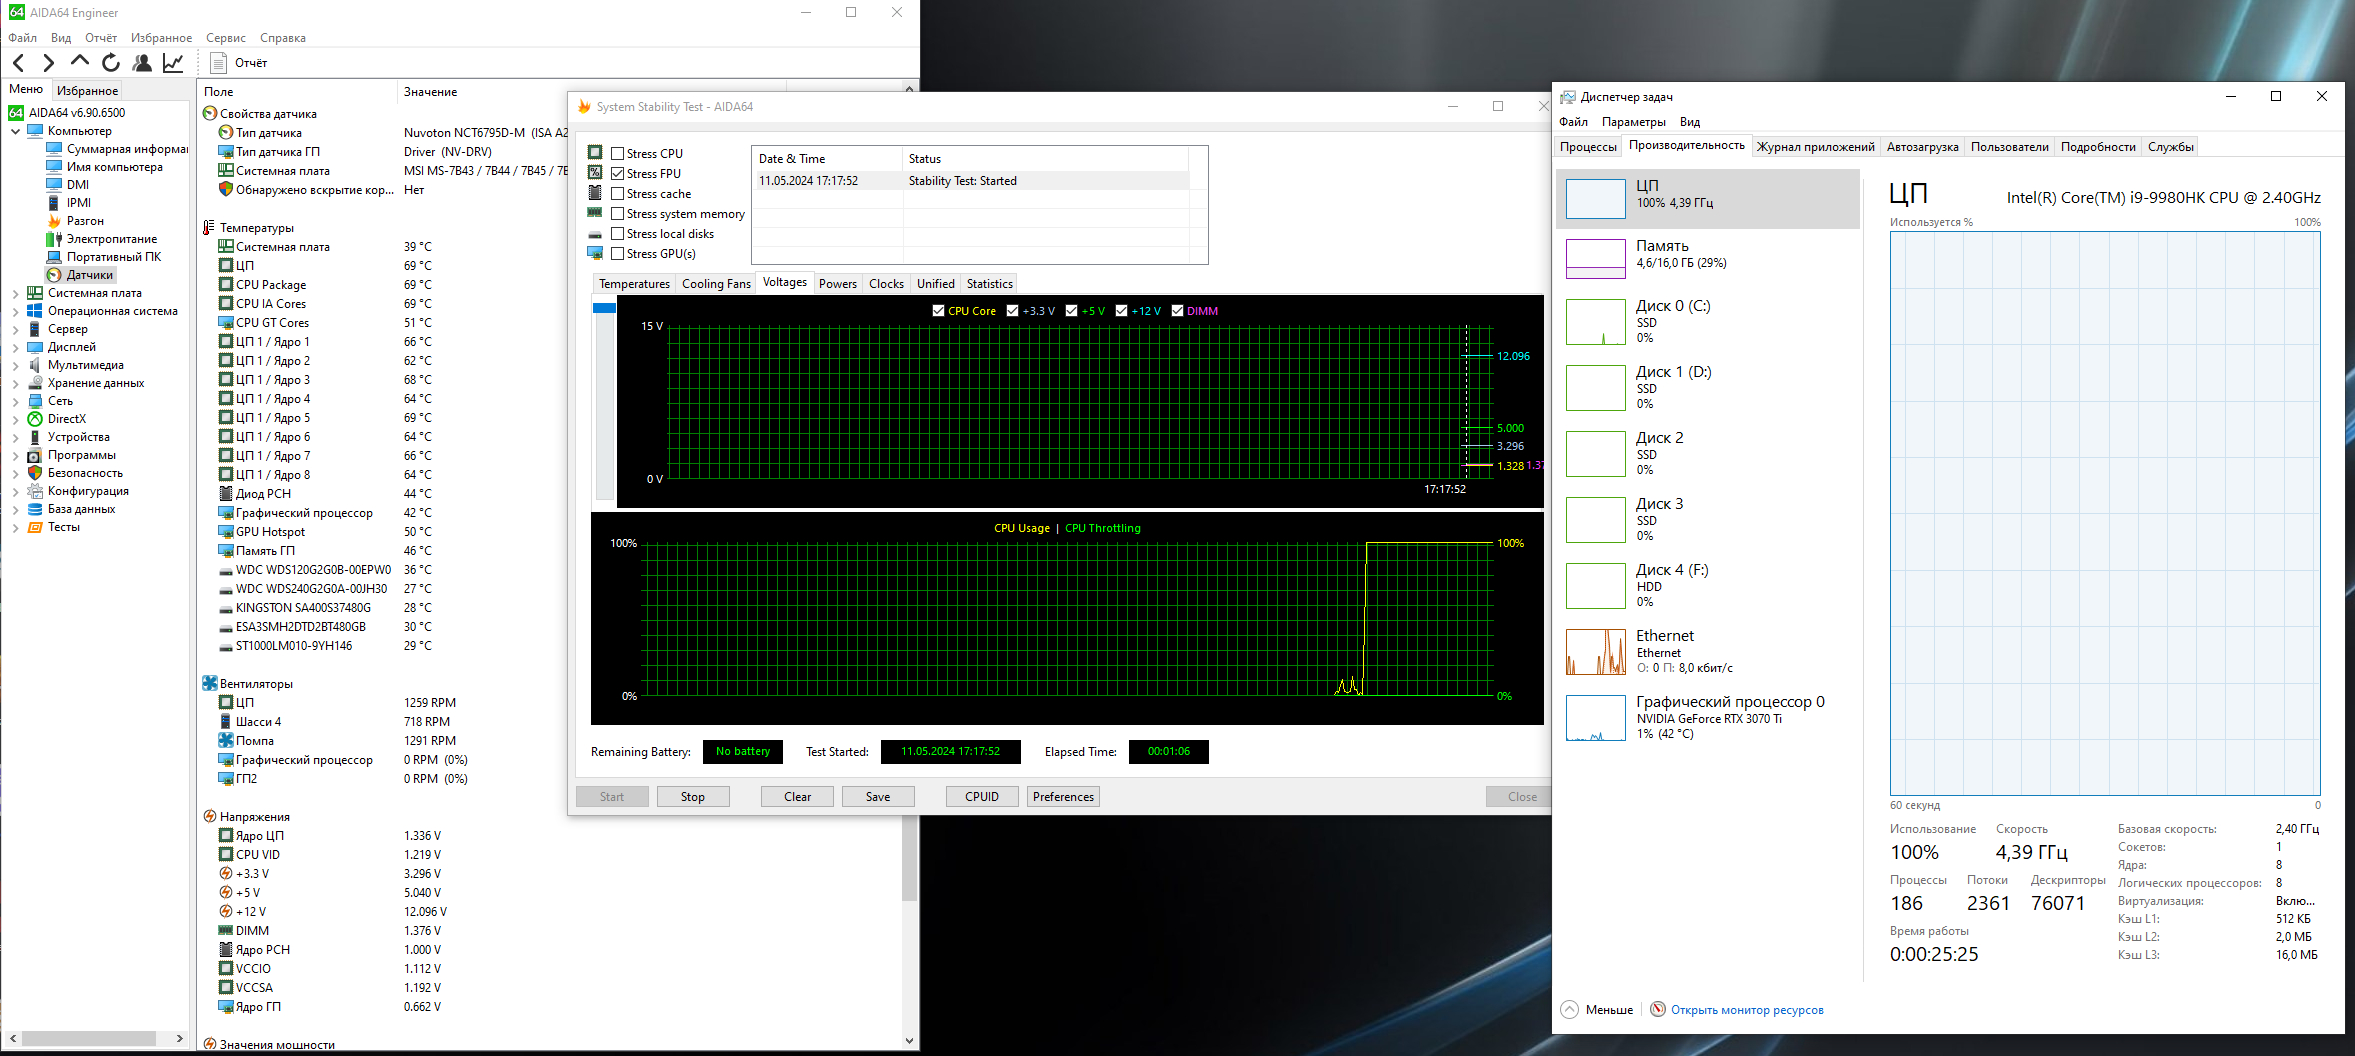Expand the Дисплей tree node
Viewport: 2355px width, 1056px height.
[15, 347]
